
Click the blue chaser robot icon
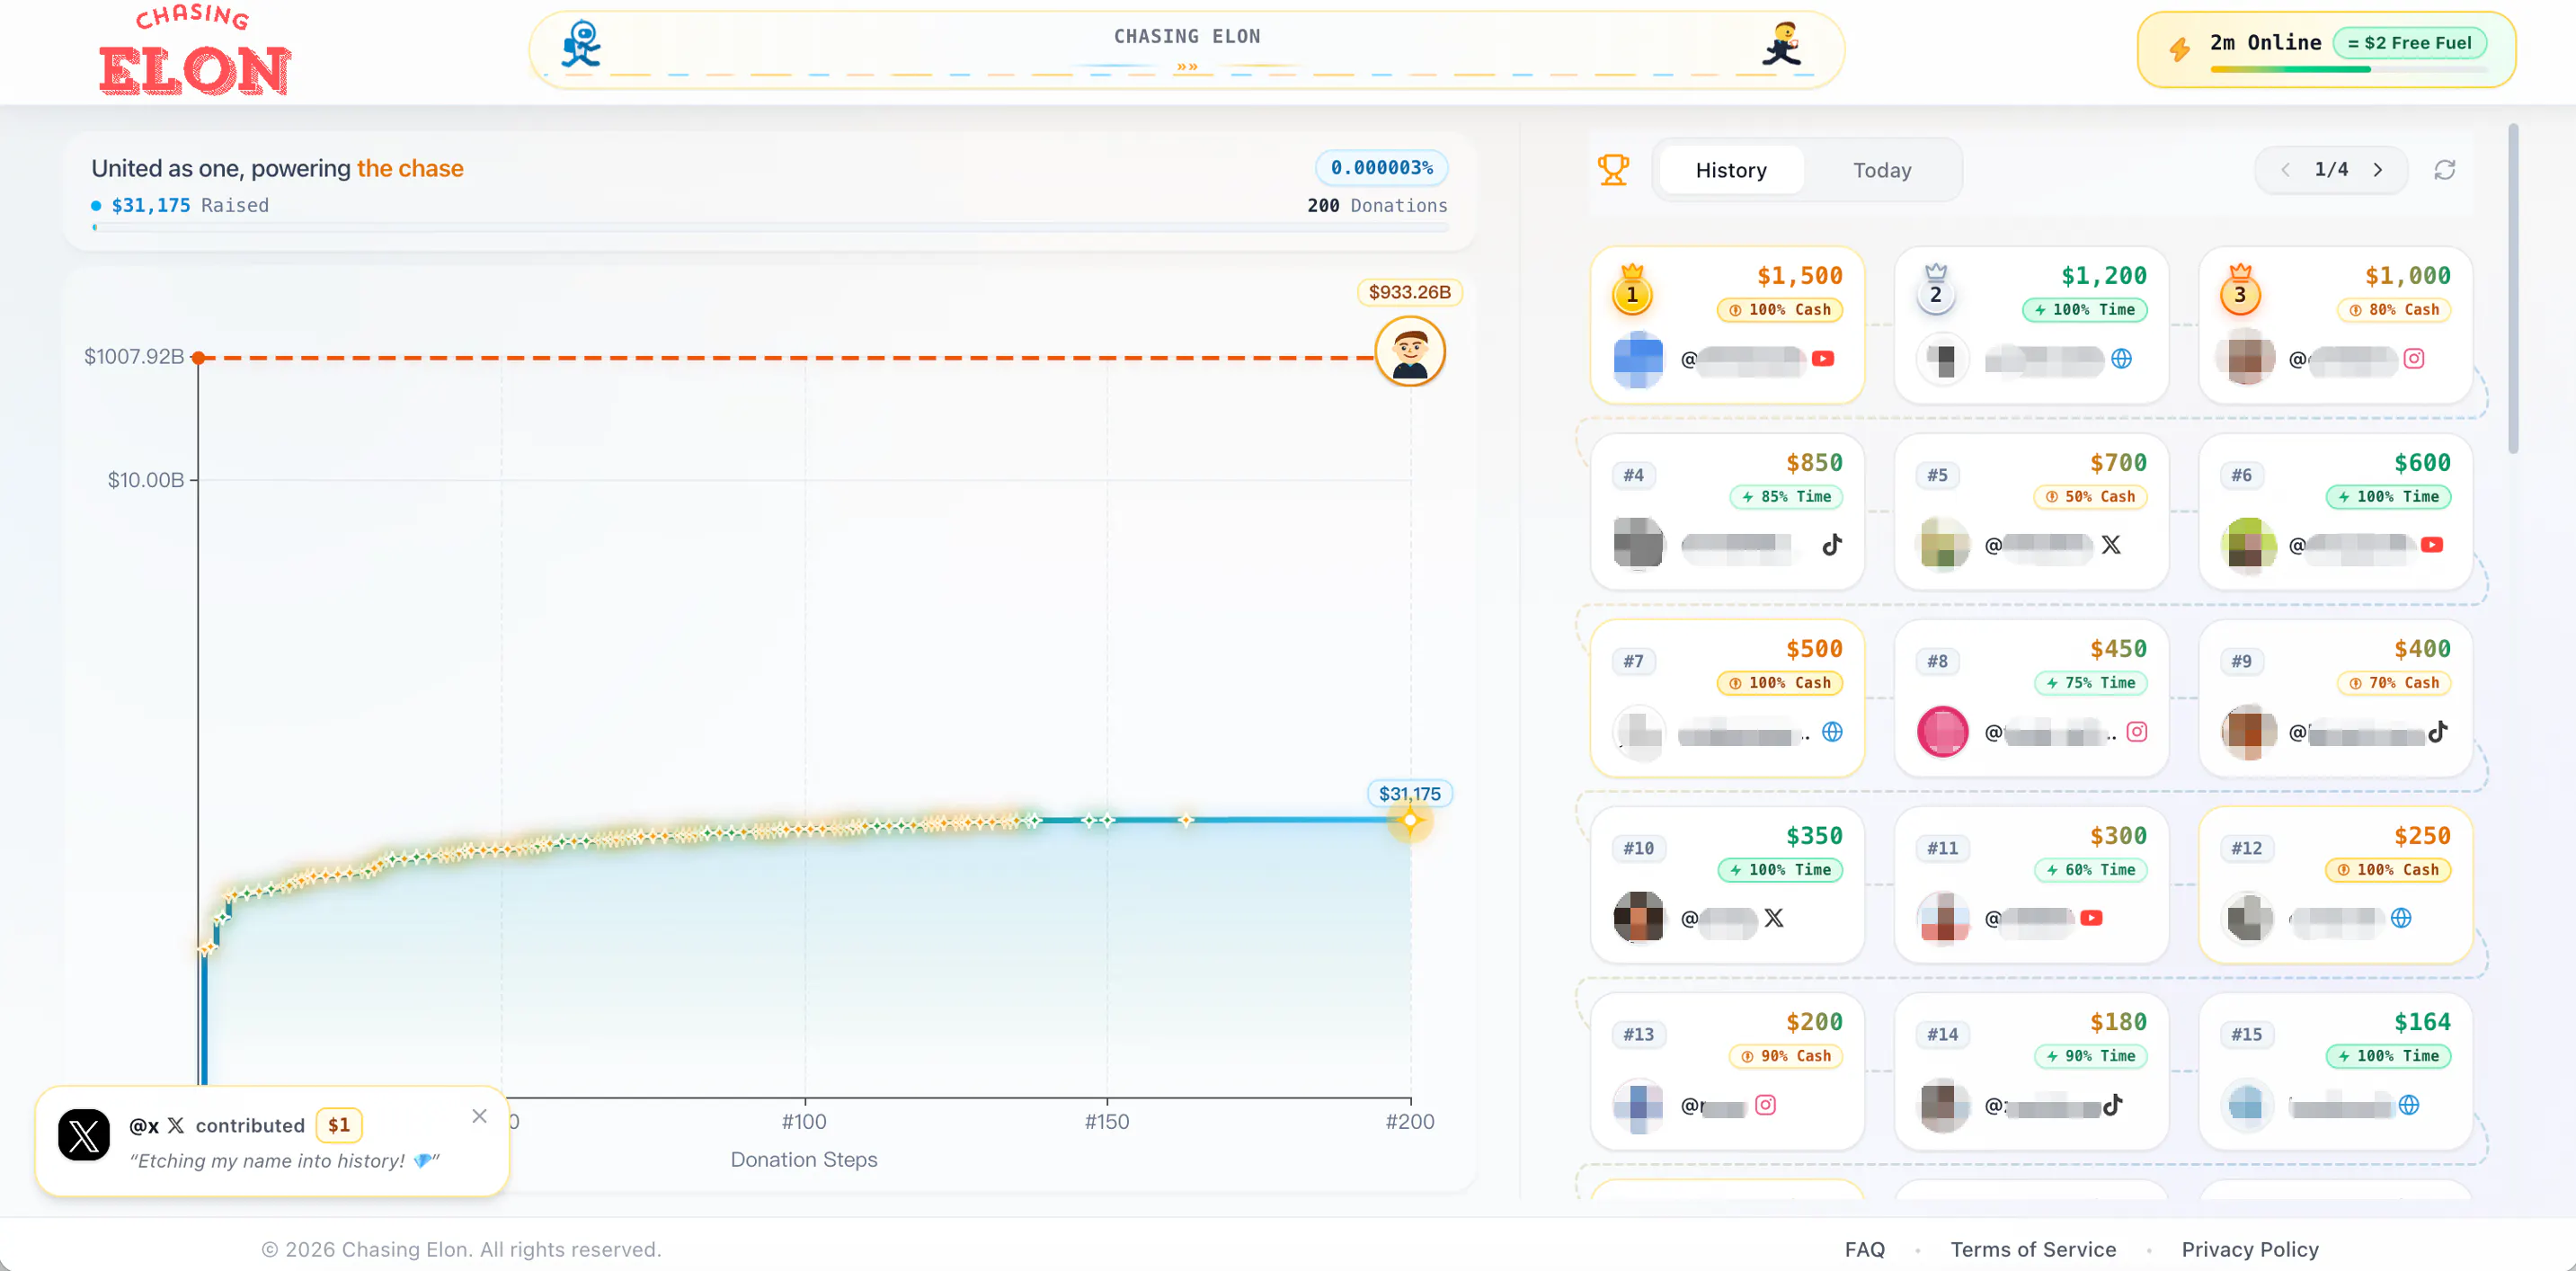[581, 45]
